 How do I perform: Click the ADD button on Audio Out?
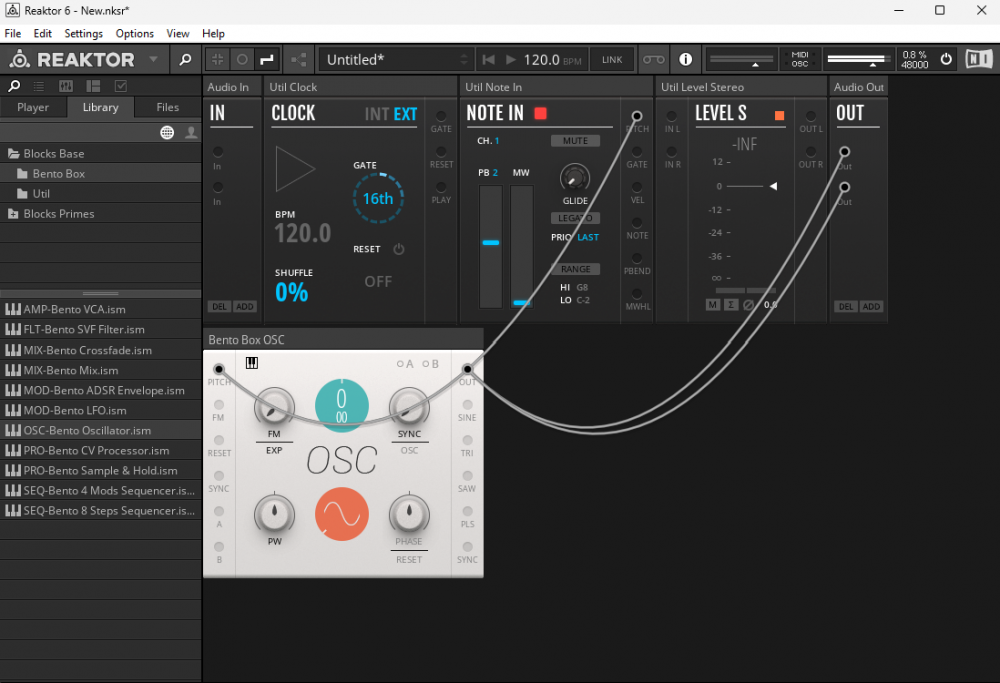pyautogui.click(x=871, y=307)
